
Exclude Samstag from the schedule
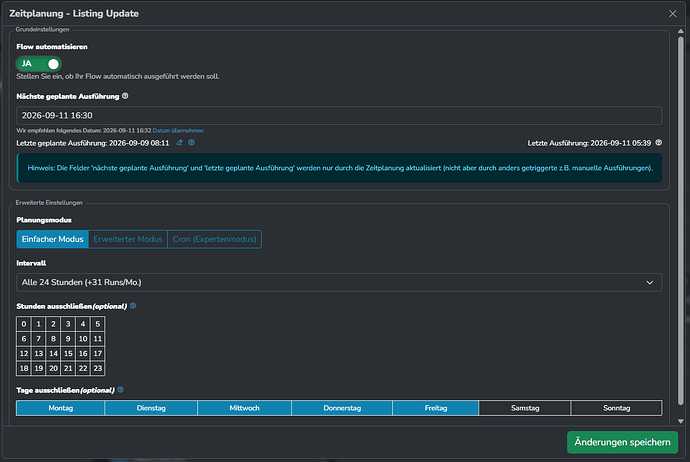click(525, 408)
